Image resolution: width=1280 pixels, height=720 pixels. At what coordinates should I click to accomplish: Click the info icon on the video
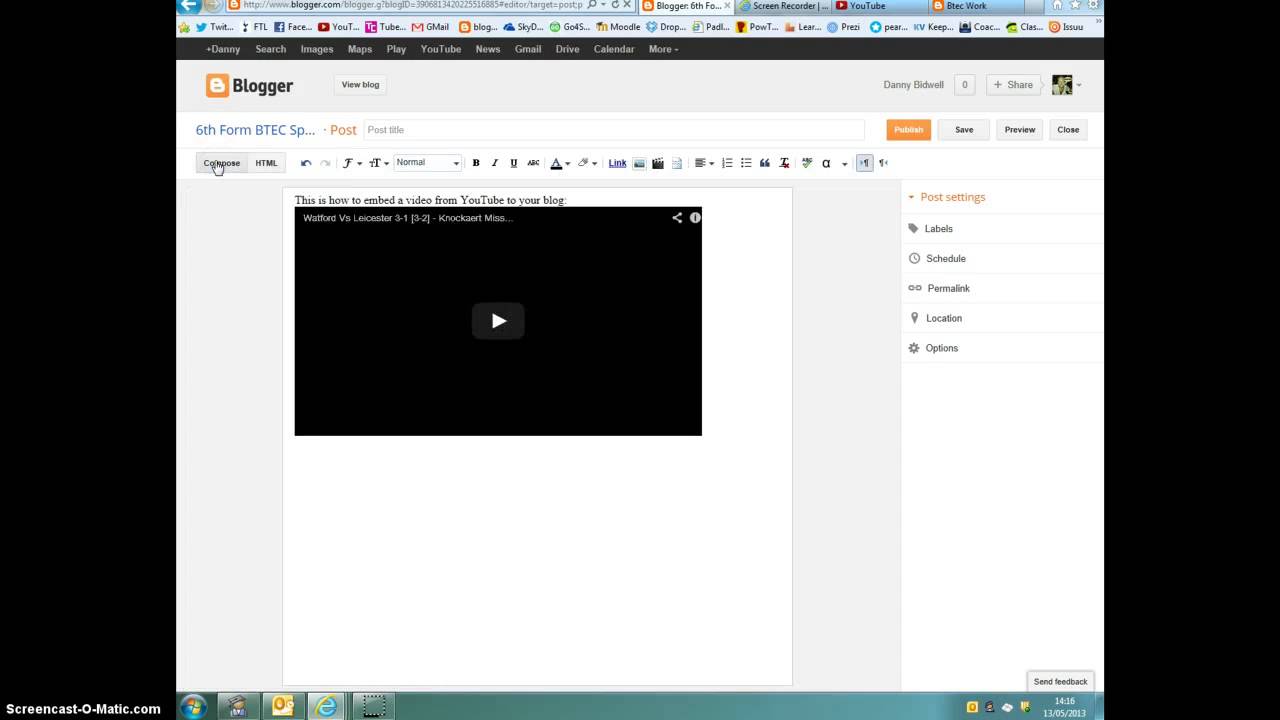click(x=695, y=218)
